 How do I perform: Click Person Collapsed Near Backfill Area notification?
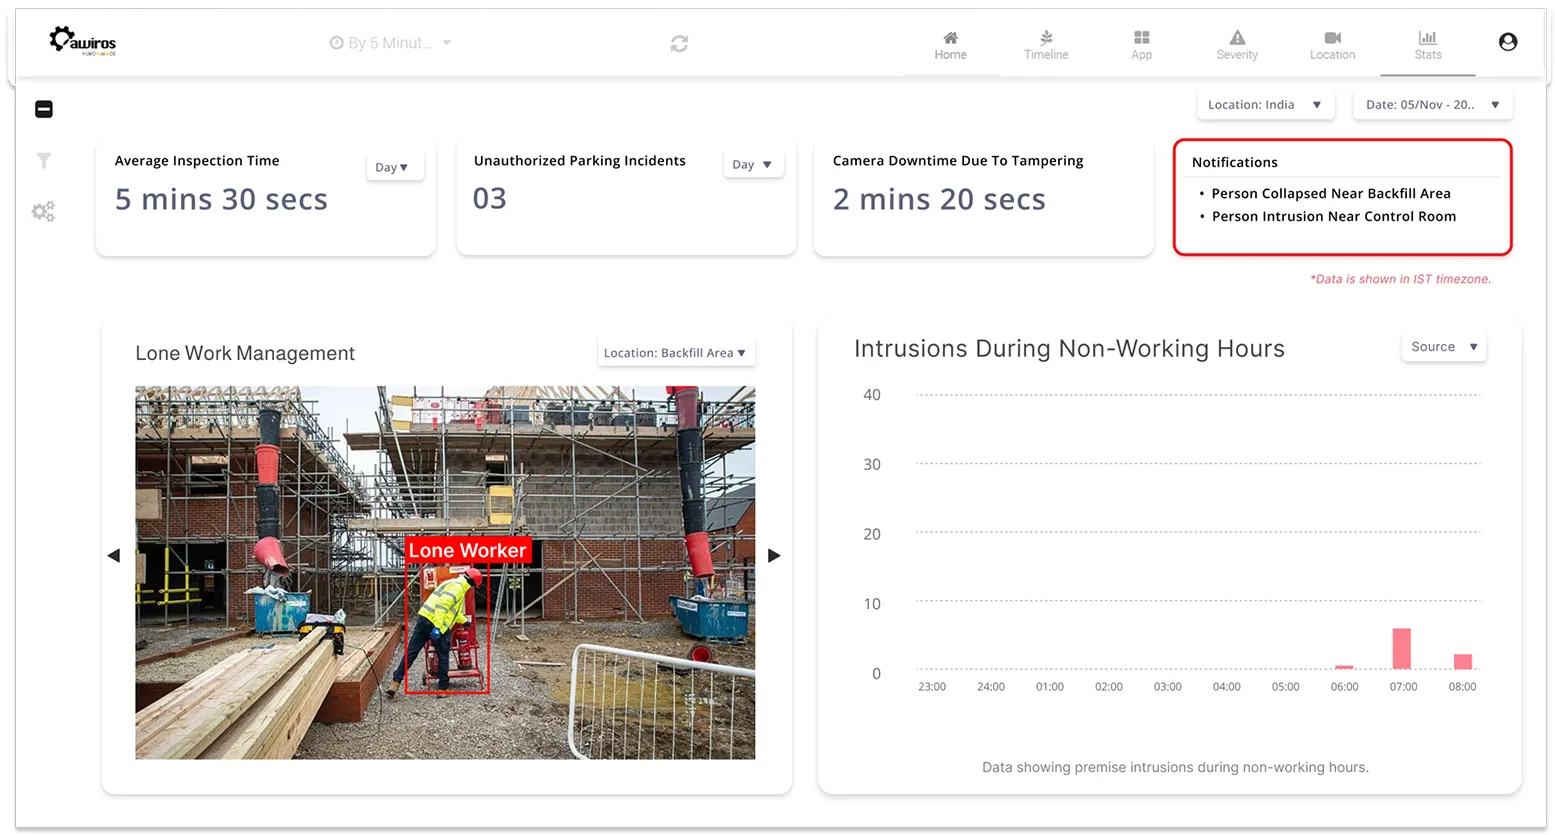click(1331, 194)
